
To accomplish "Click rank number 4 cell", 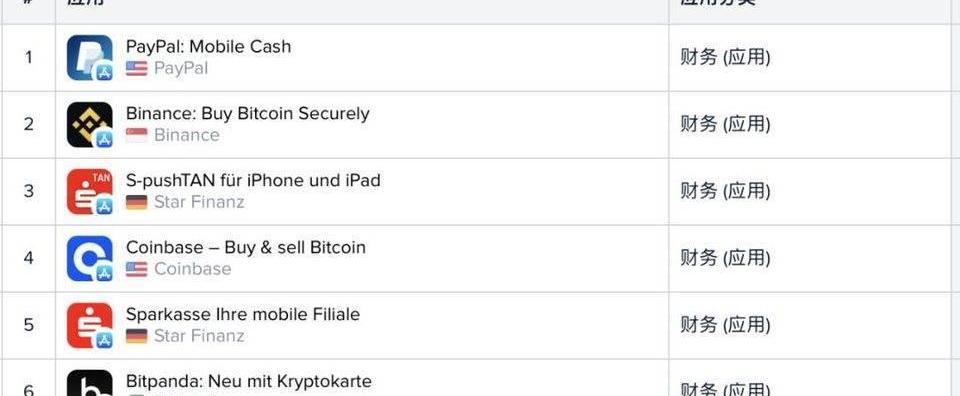I will click(29, 258).
